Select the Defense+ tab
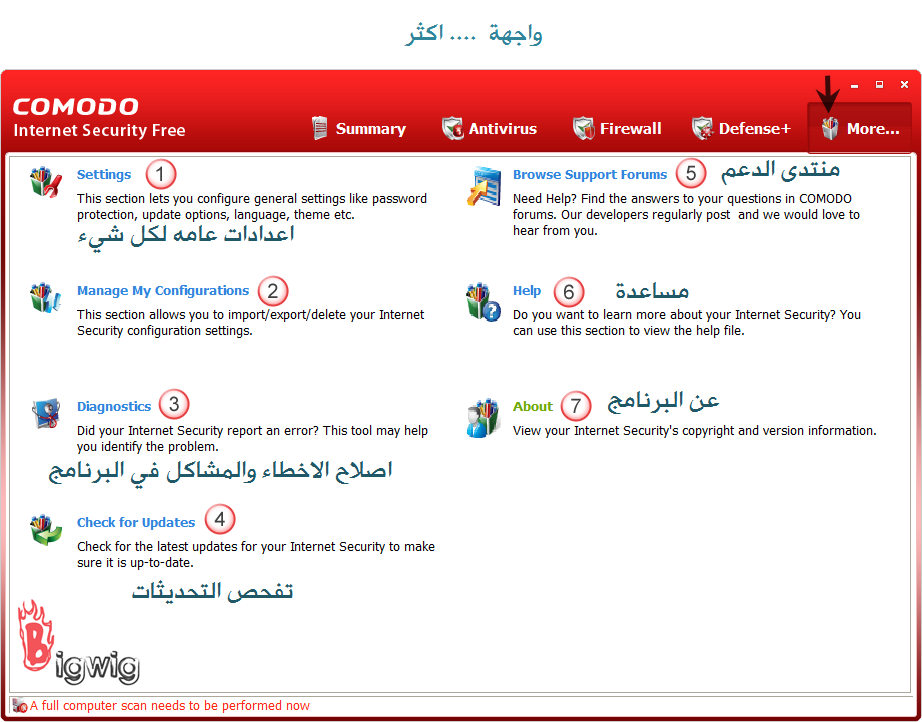This screenshot has height=722, width=922. (x=741, y=128)
